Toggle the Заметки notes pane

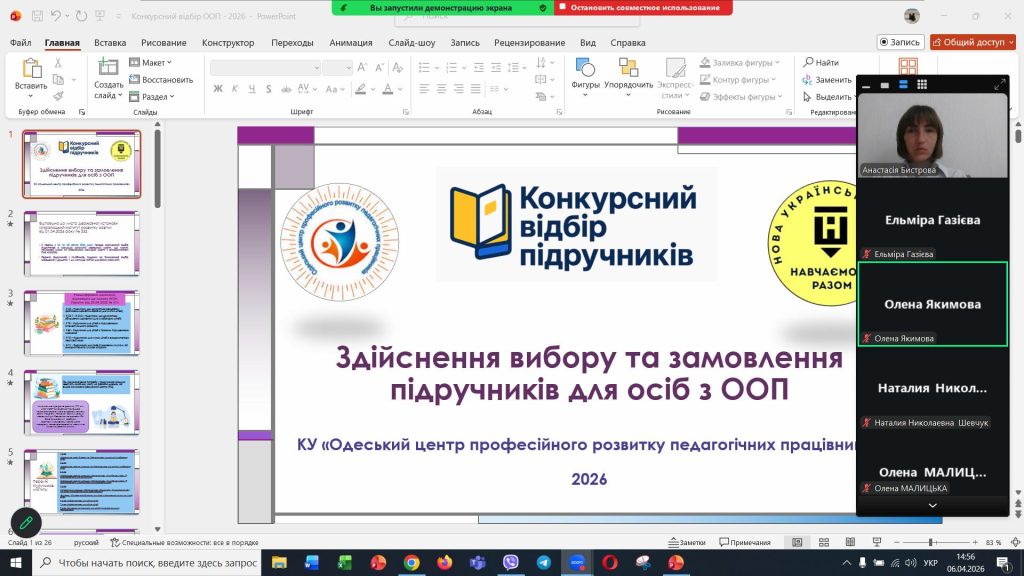pos(686,542)
